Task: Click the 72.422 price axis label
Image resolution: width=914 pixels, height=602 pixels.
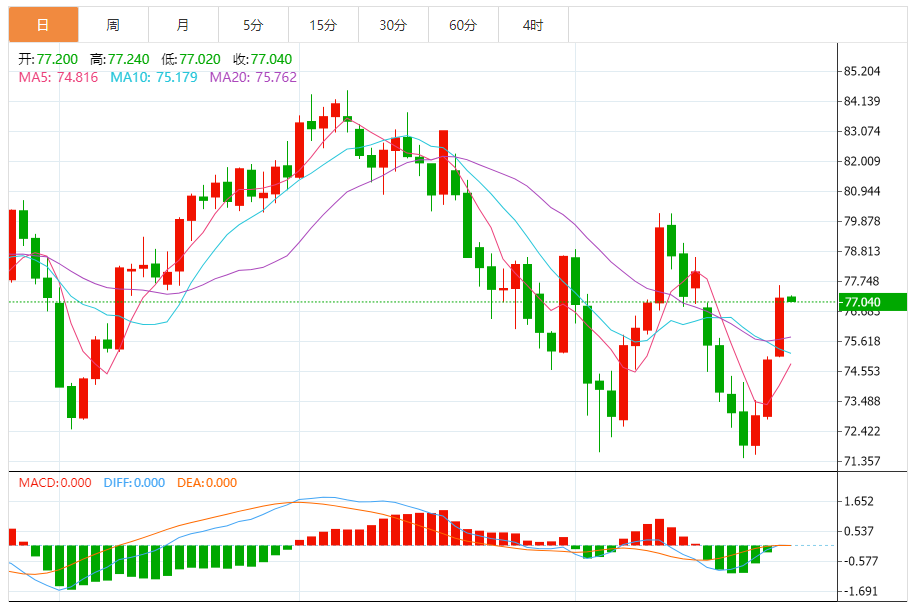Action: (862, 431)
